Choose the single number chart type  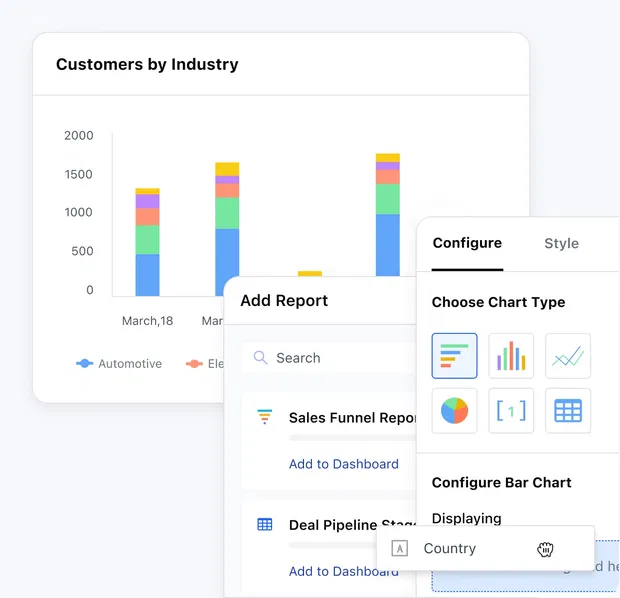[x=511, y=411]
